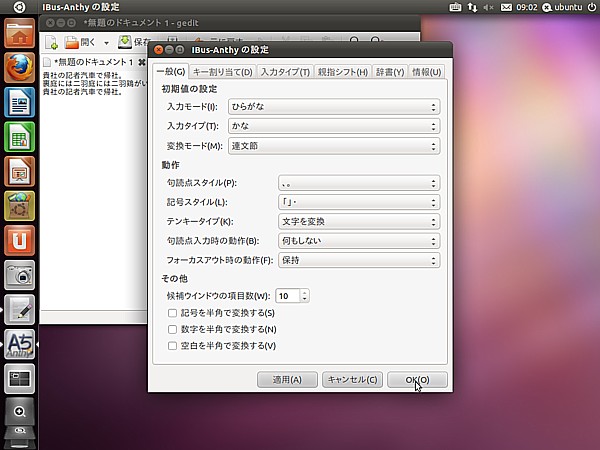Select the 無題のドキュメント 1 tab in gedit

point(93,62)
